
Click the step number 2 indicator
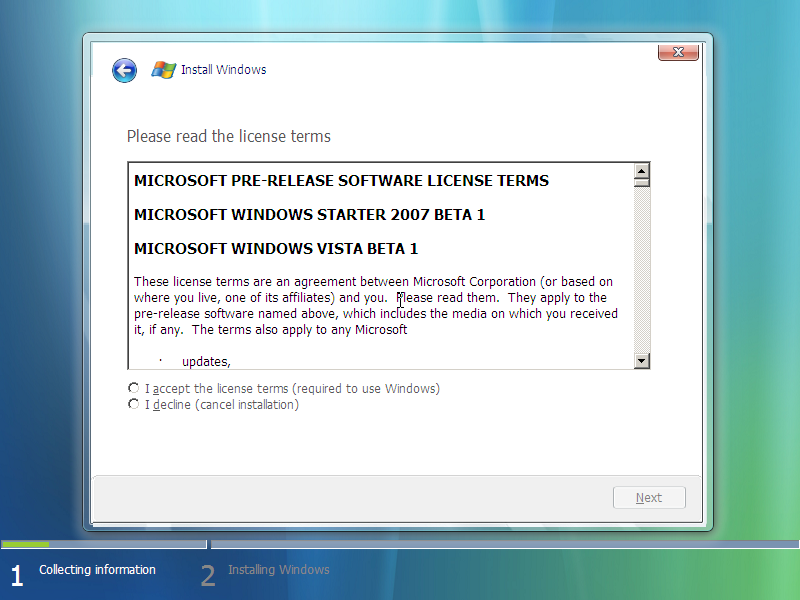(x=208, y=576)
